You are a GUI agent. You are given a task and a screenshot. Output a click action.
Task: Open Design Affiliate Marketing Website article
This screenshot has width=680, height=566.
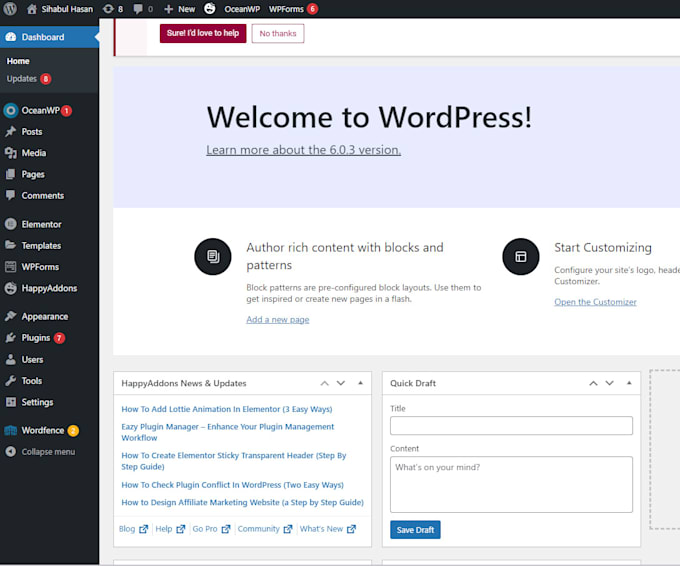[x=242, y=502]
